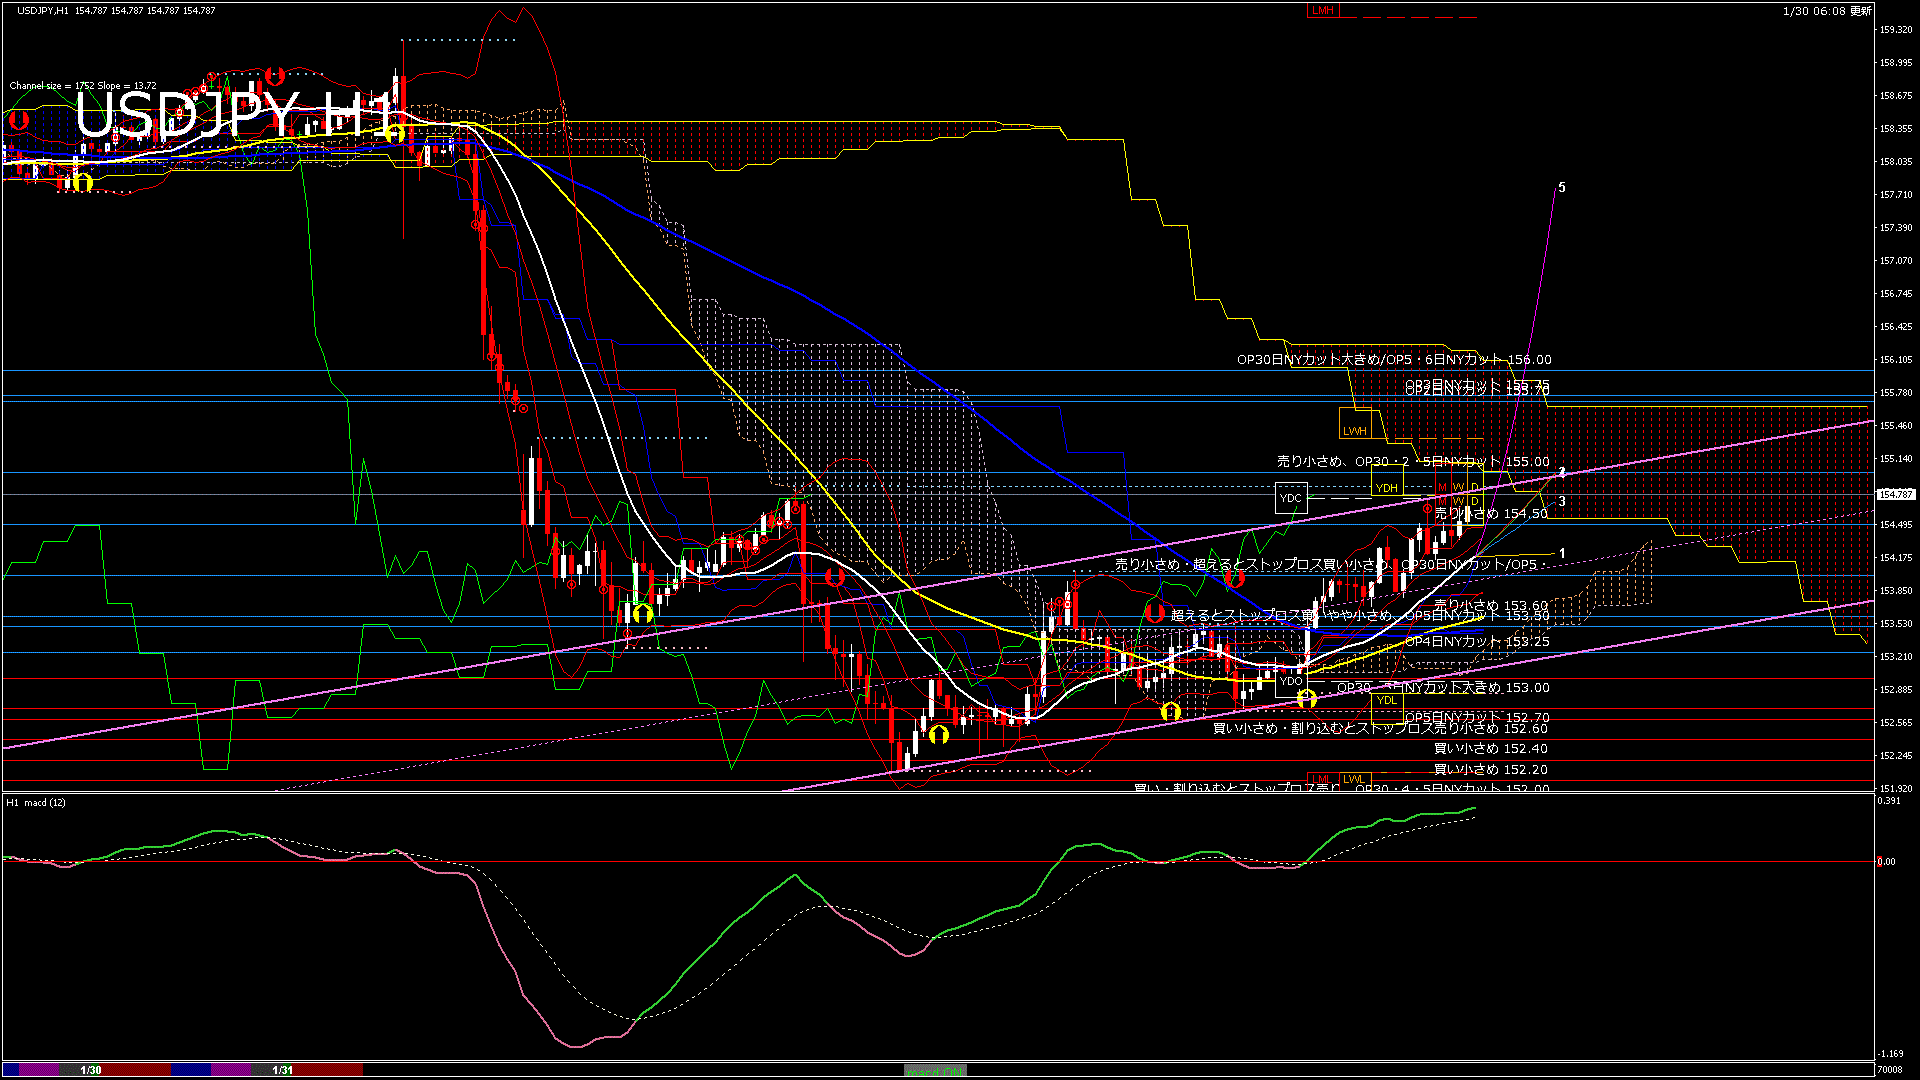Click the H1 macd (12) subwindow label
This screenshot has height=1080, width=1920.
[36, 803]
